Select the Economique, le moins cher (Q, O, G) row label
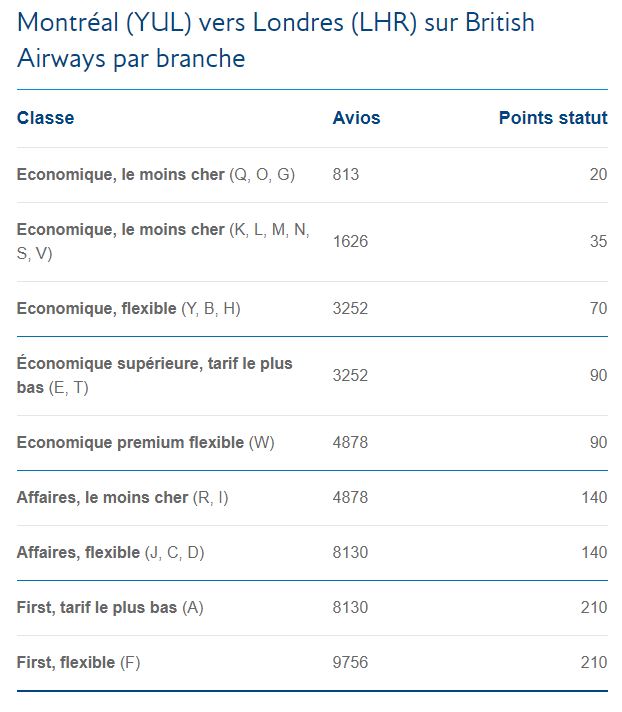Viewport: 622px width, 712px height. point(156,175)
